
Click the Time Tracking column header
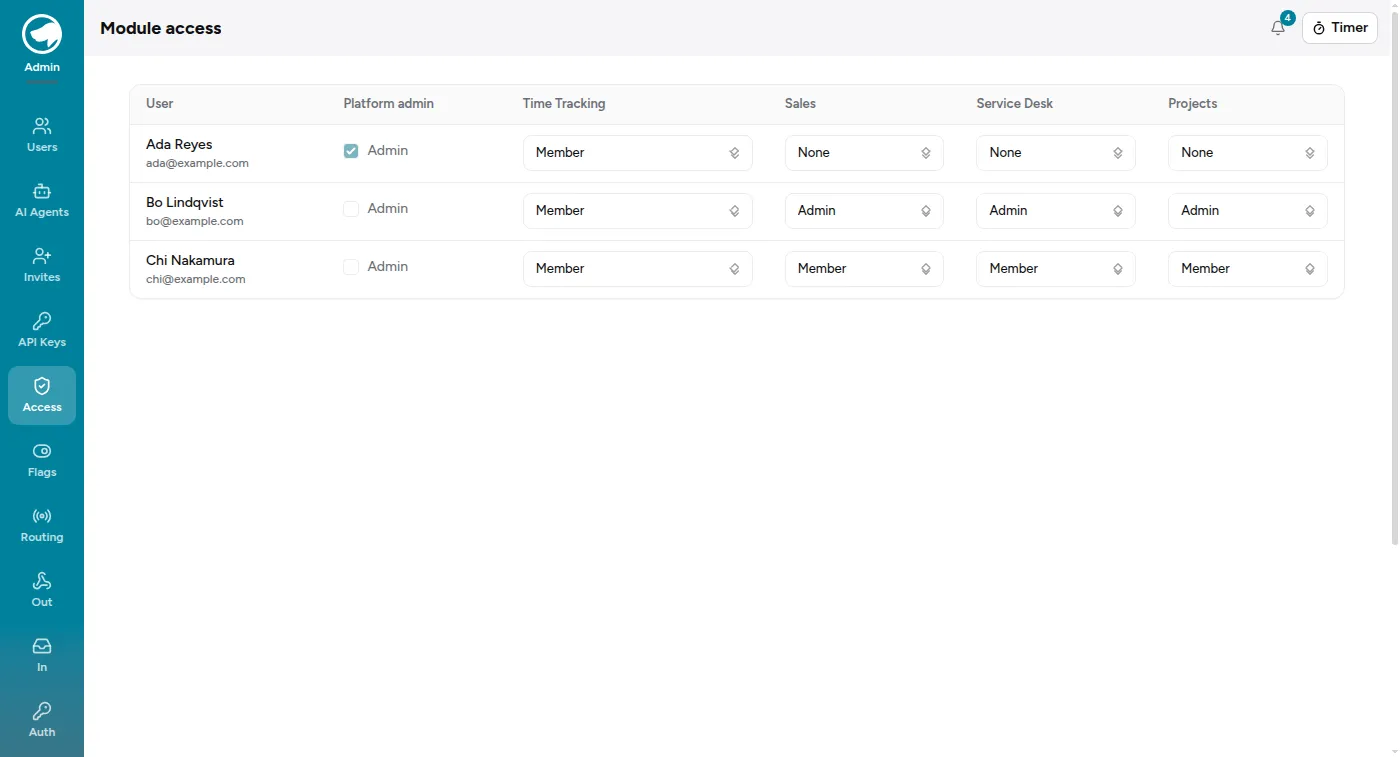click(x=564, y=104)
